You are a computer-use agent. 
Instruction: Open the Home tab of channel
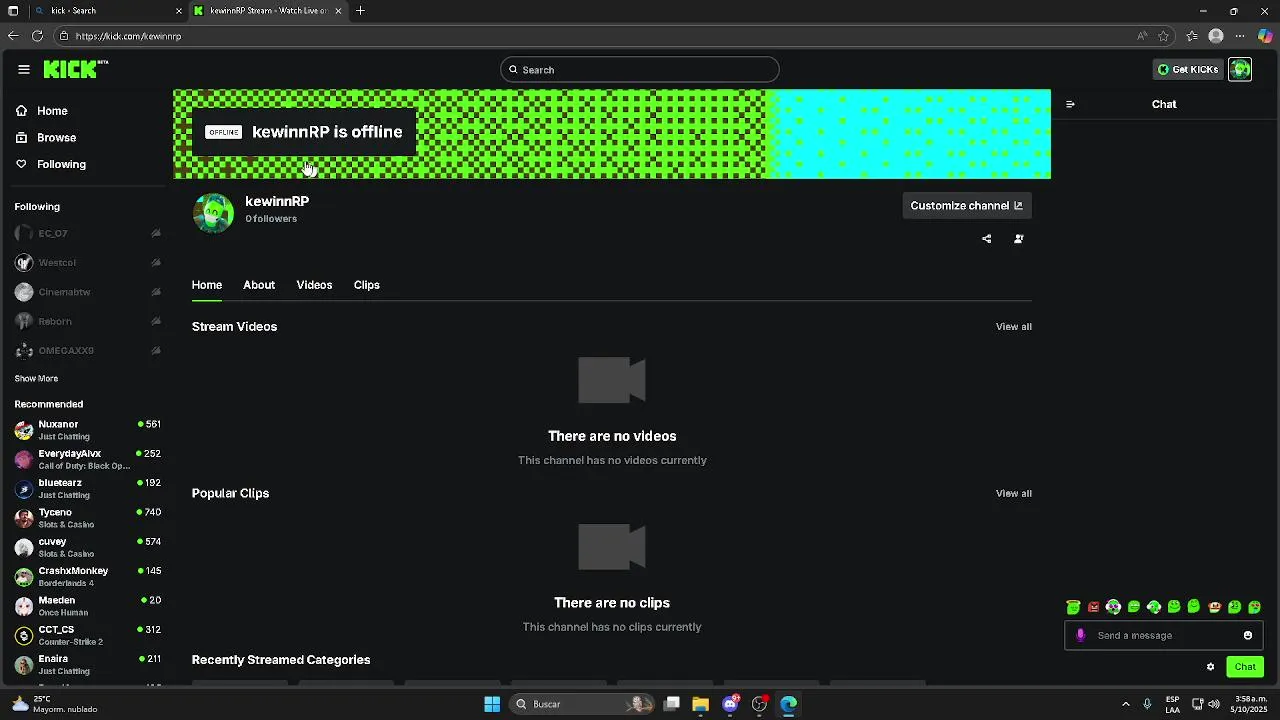tap(207, 285)
